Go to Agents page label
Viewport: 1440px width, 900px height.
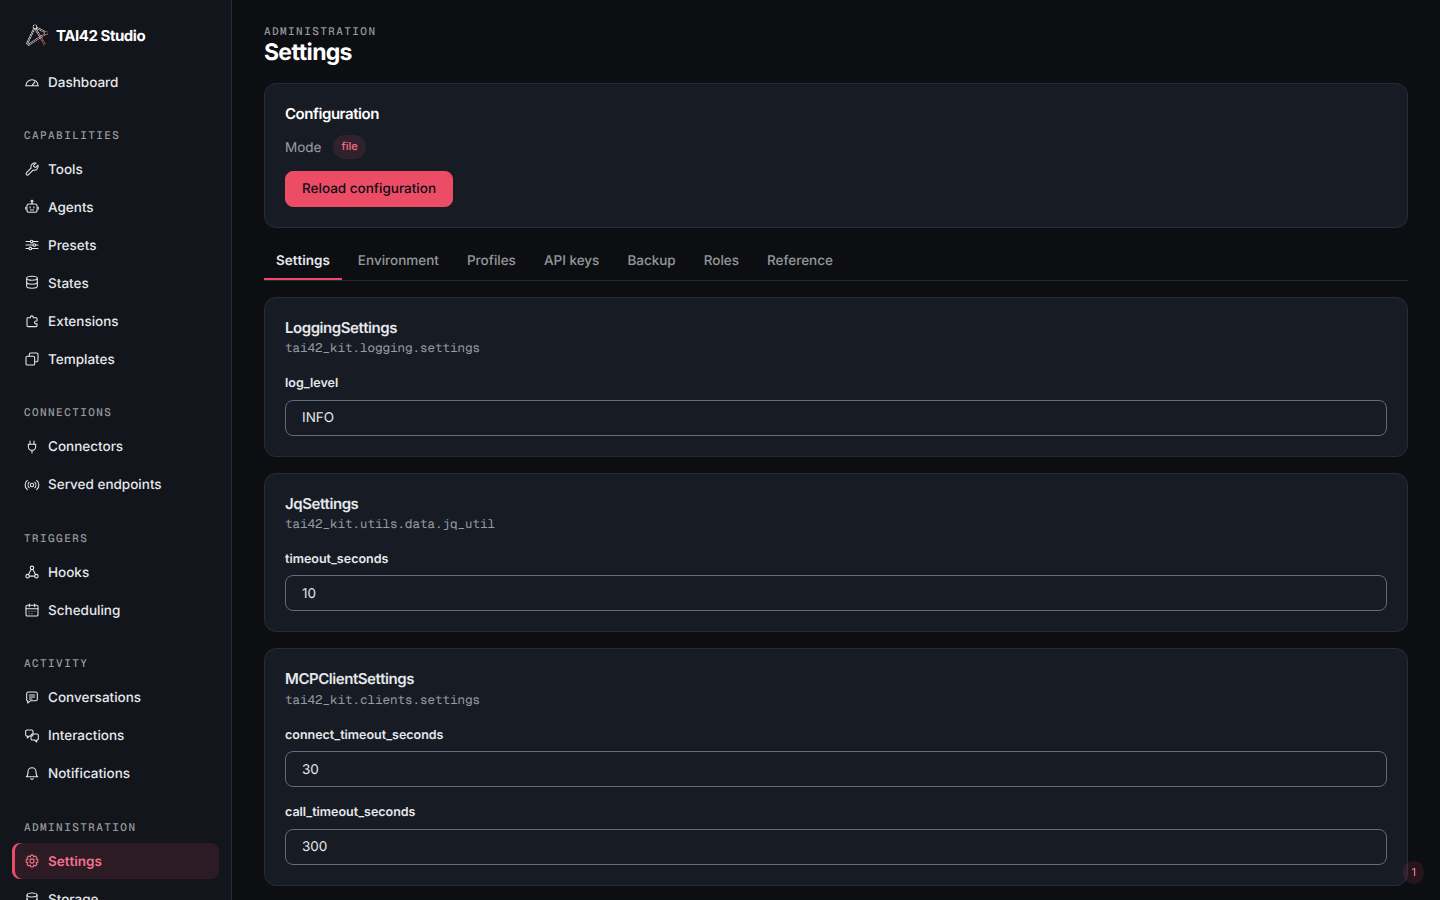[x=70, y=208]
